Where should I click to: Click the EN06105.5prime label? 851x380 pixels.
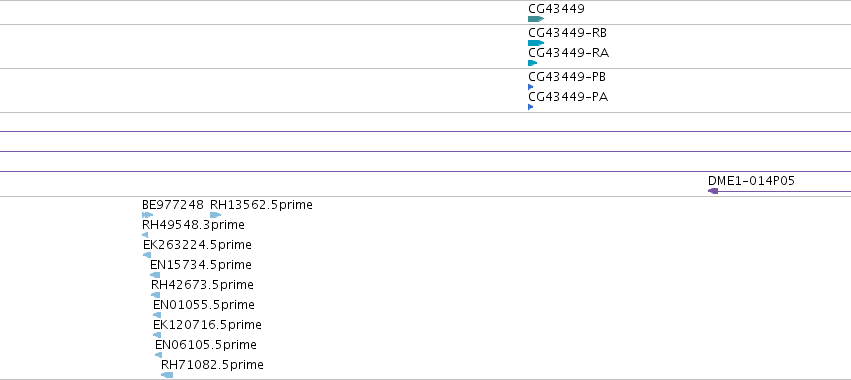point(206,345)
